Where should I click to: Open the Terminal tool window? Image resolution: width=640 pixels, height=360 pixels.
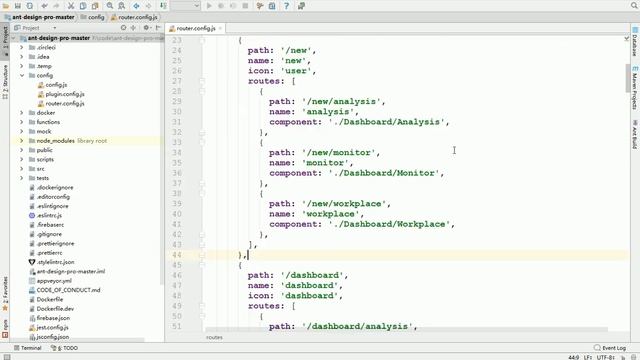[x=27, y=348]
